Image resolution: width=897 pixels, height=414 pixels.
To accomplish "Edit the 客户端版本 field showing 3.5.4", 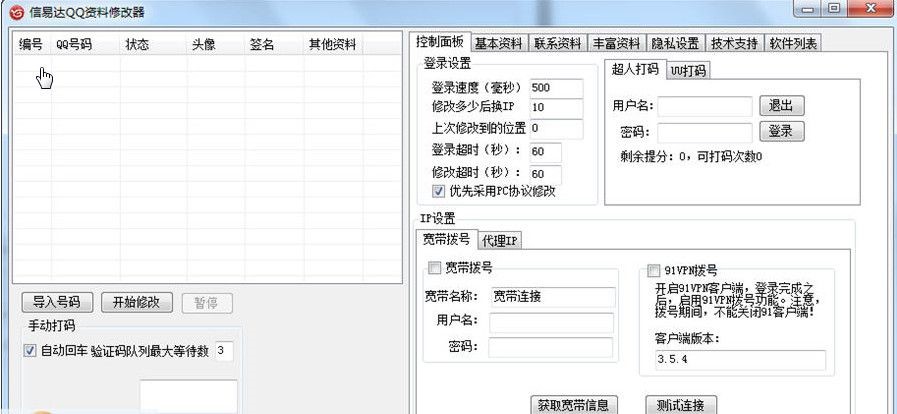I will [x=740, y=360].
